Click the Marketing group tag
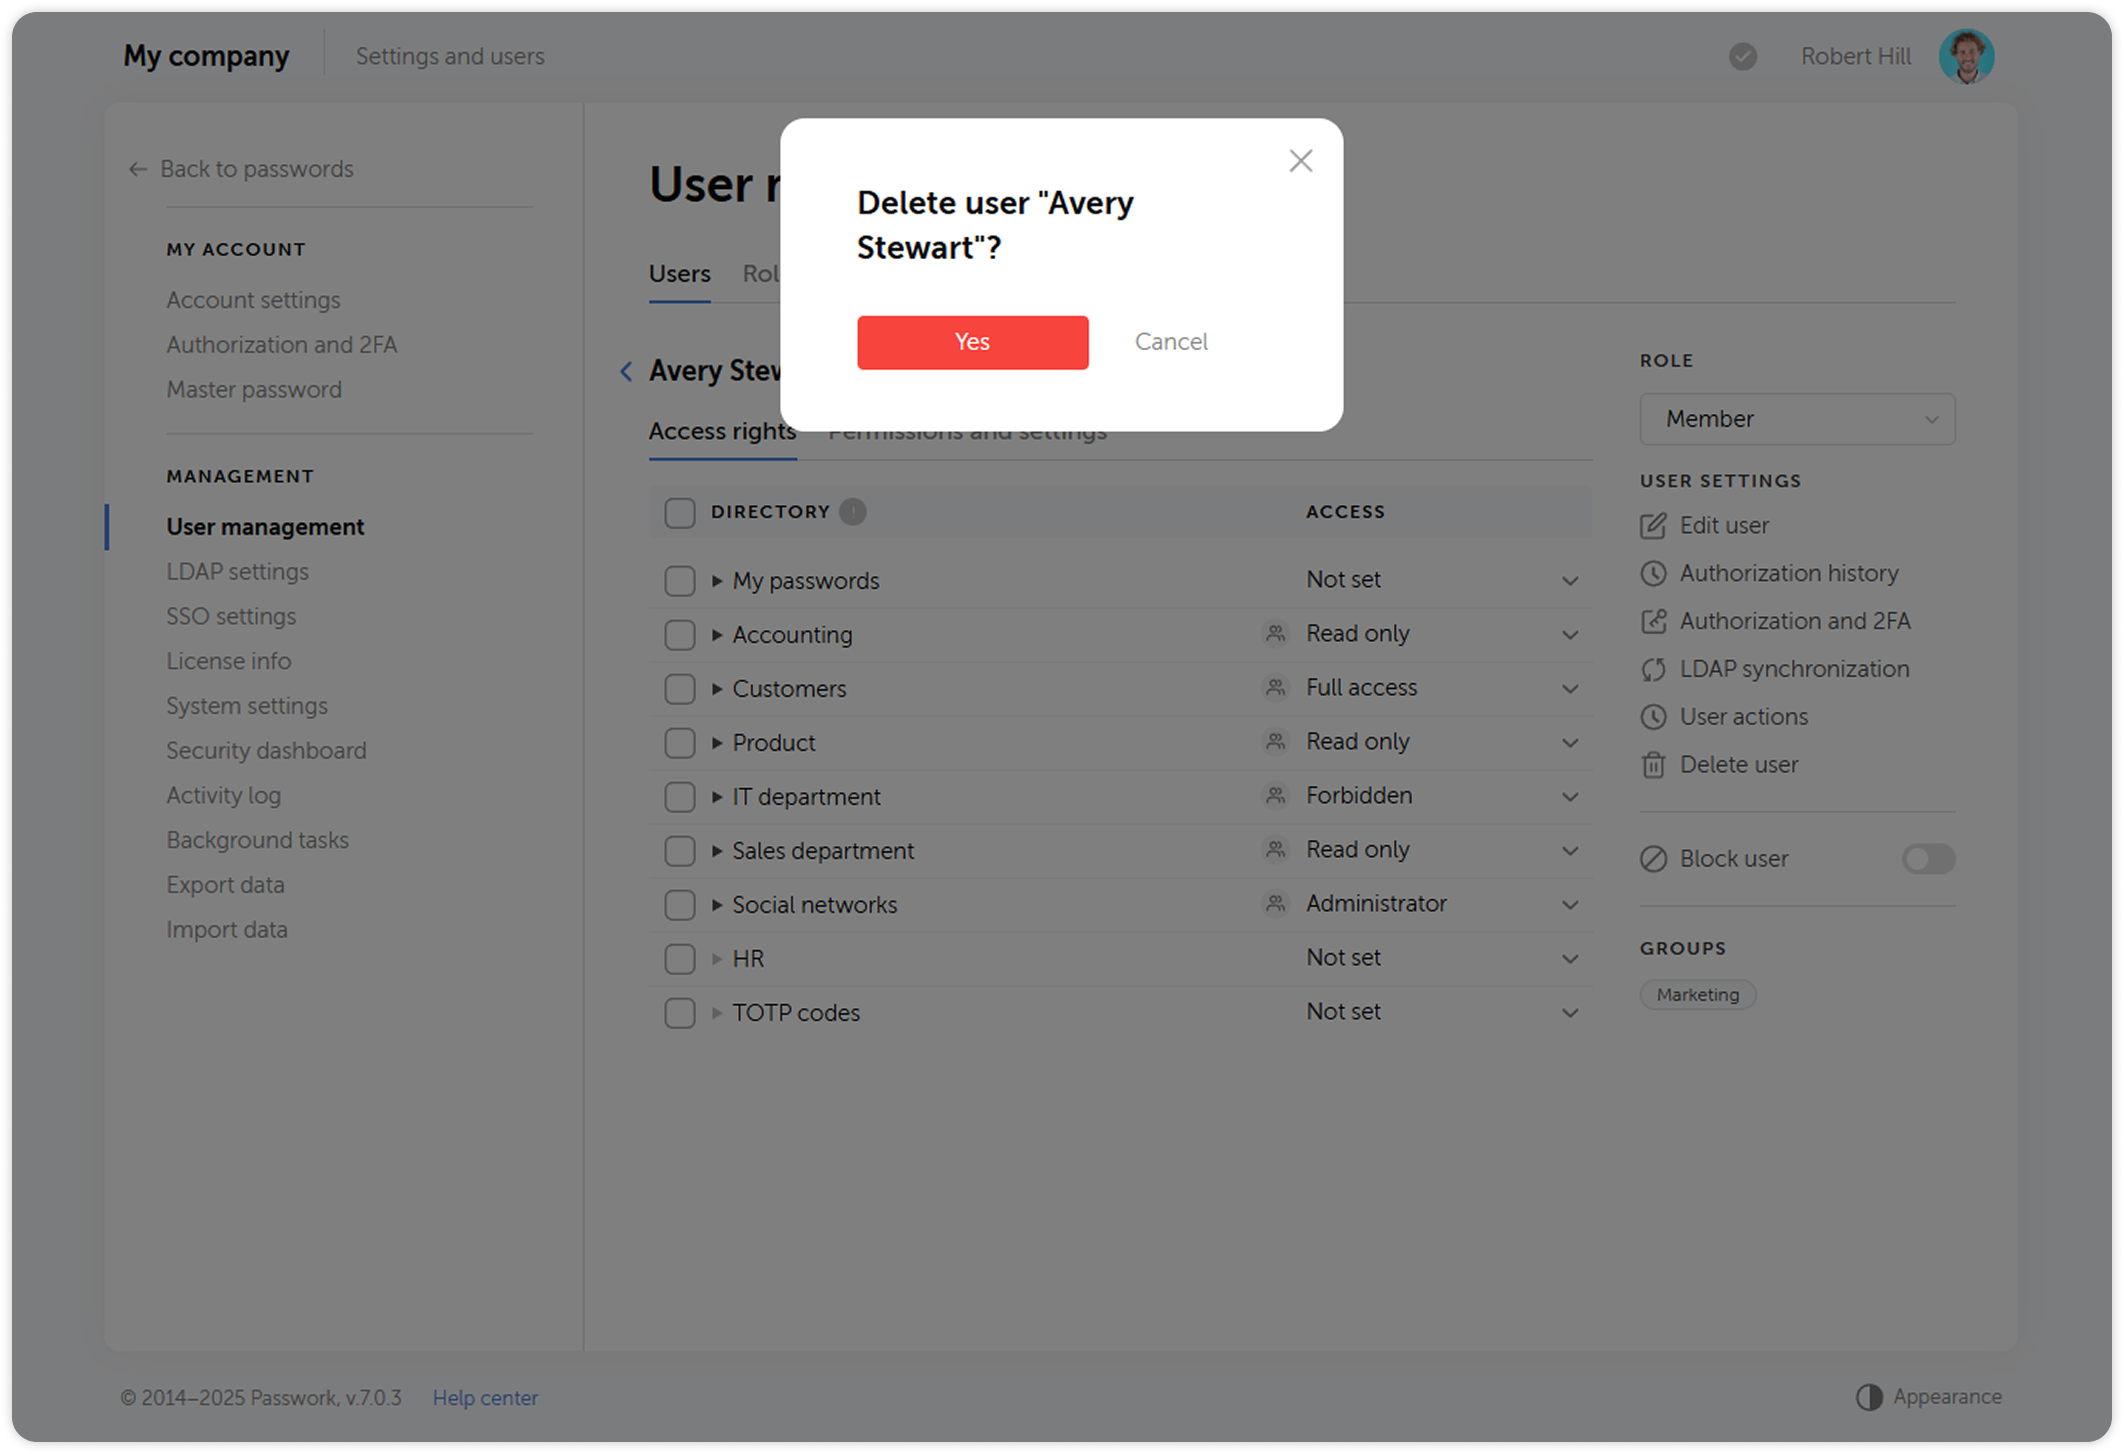 pyautogui.click(x=1698, y=995)
